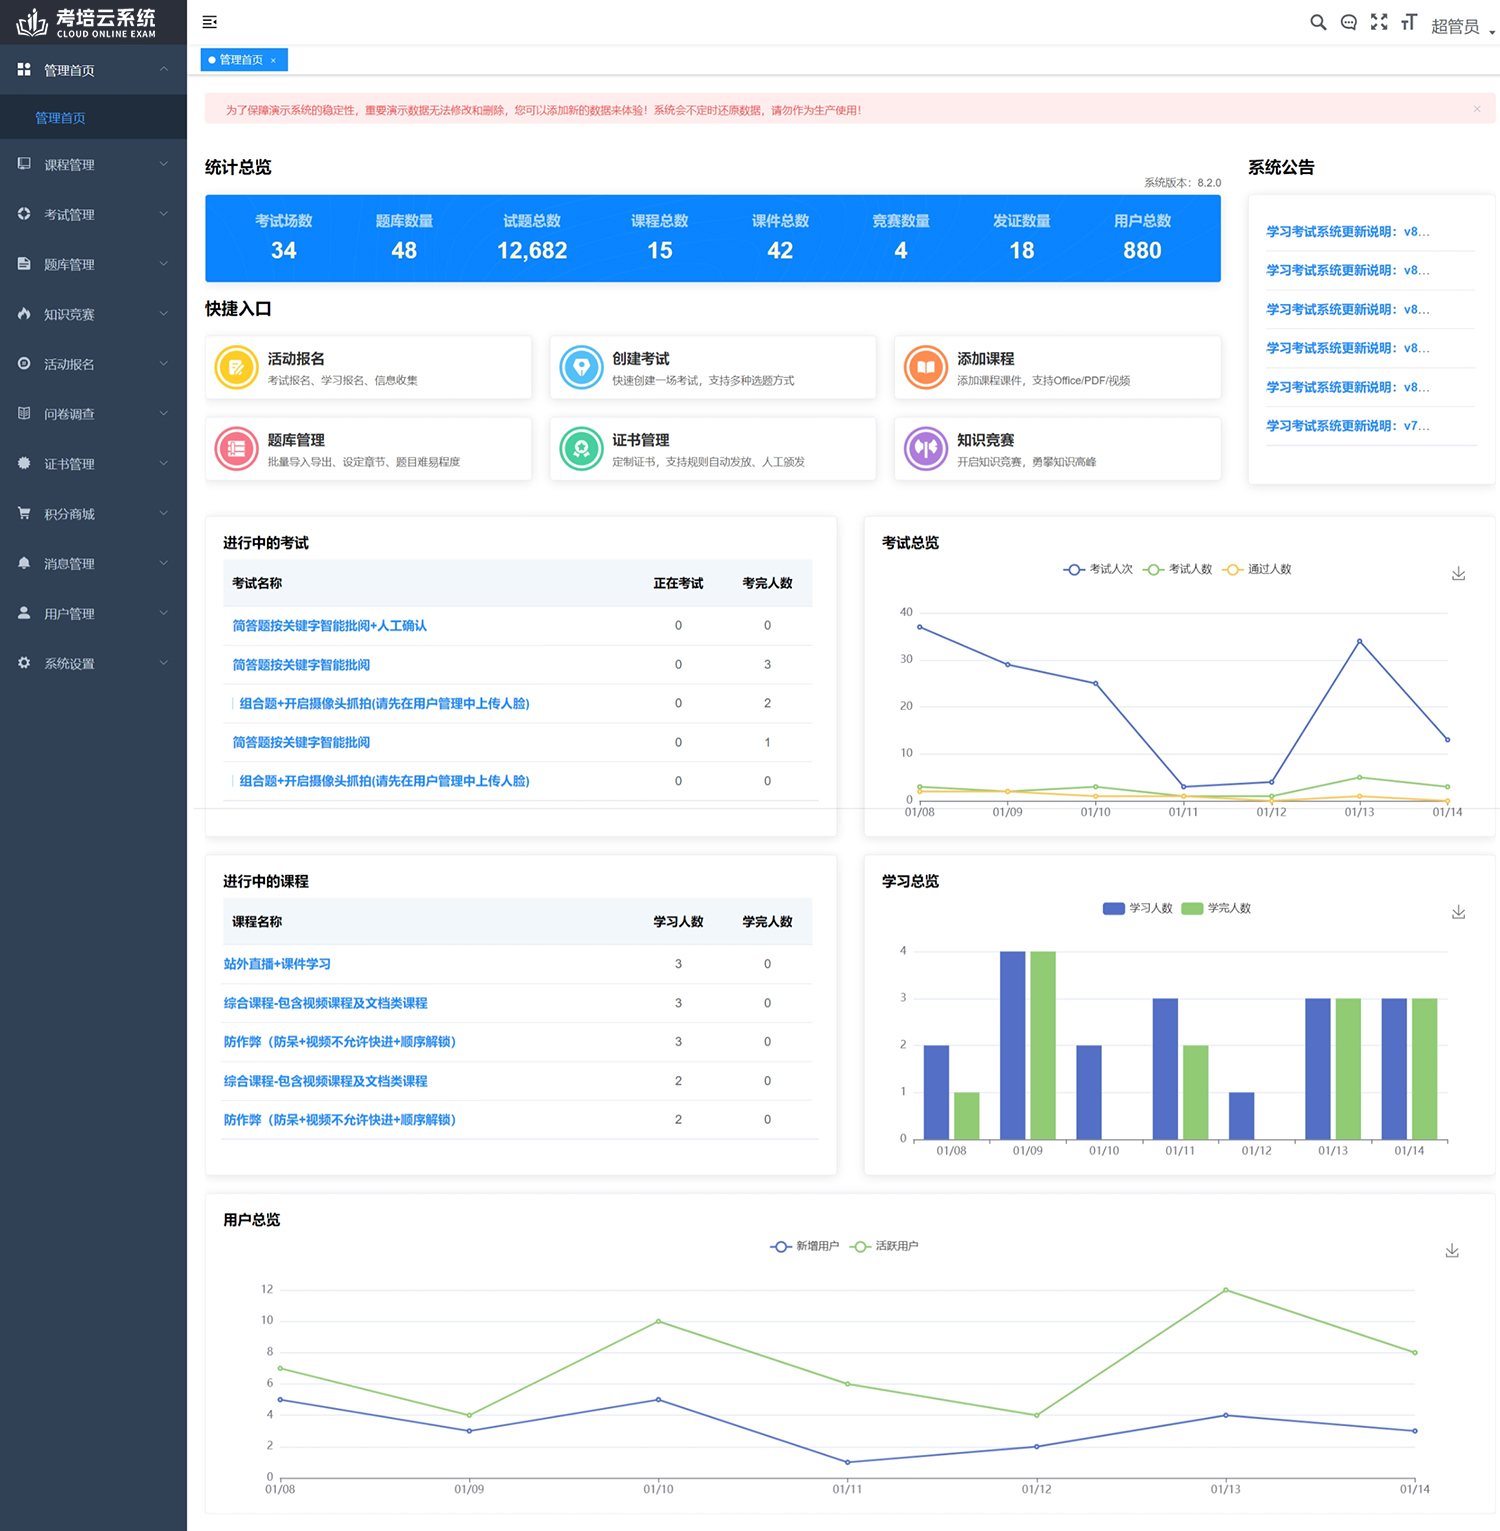Open the font size adjustment icon
The image size is (1500, 1531).
(1409, 22)
